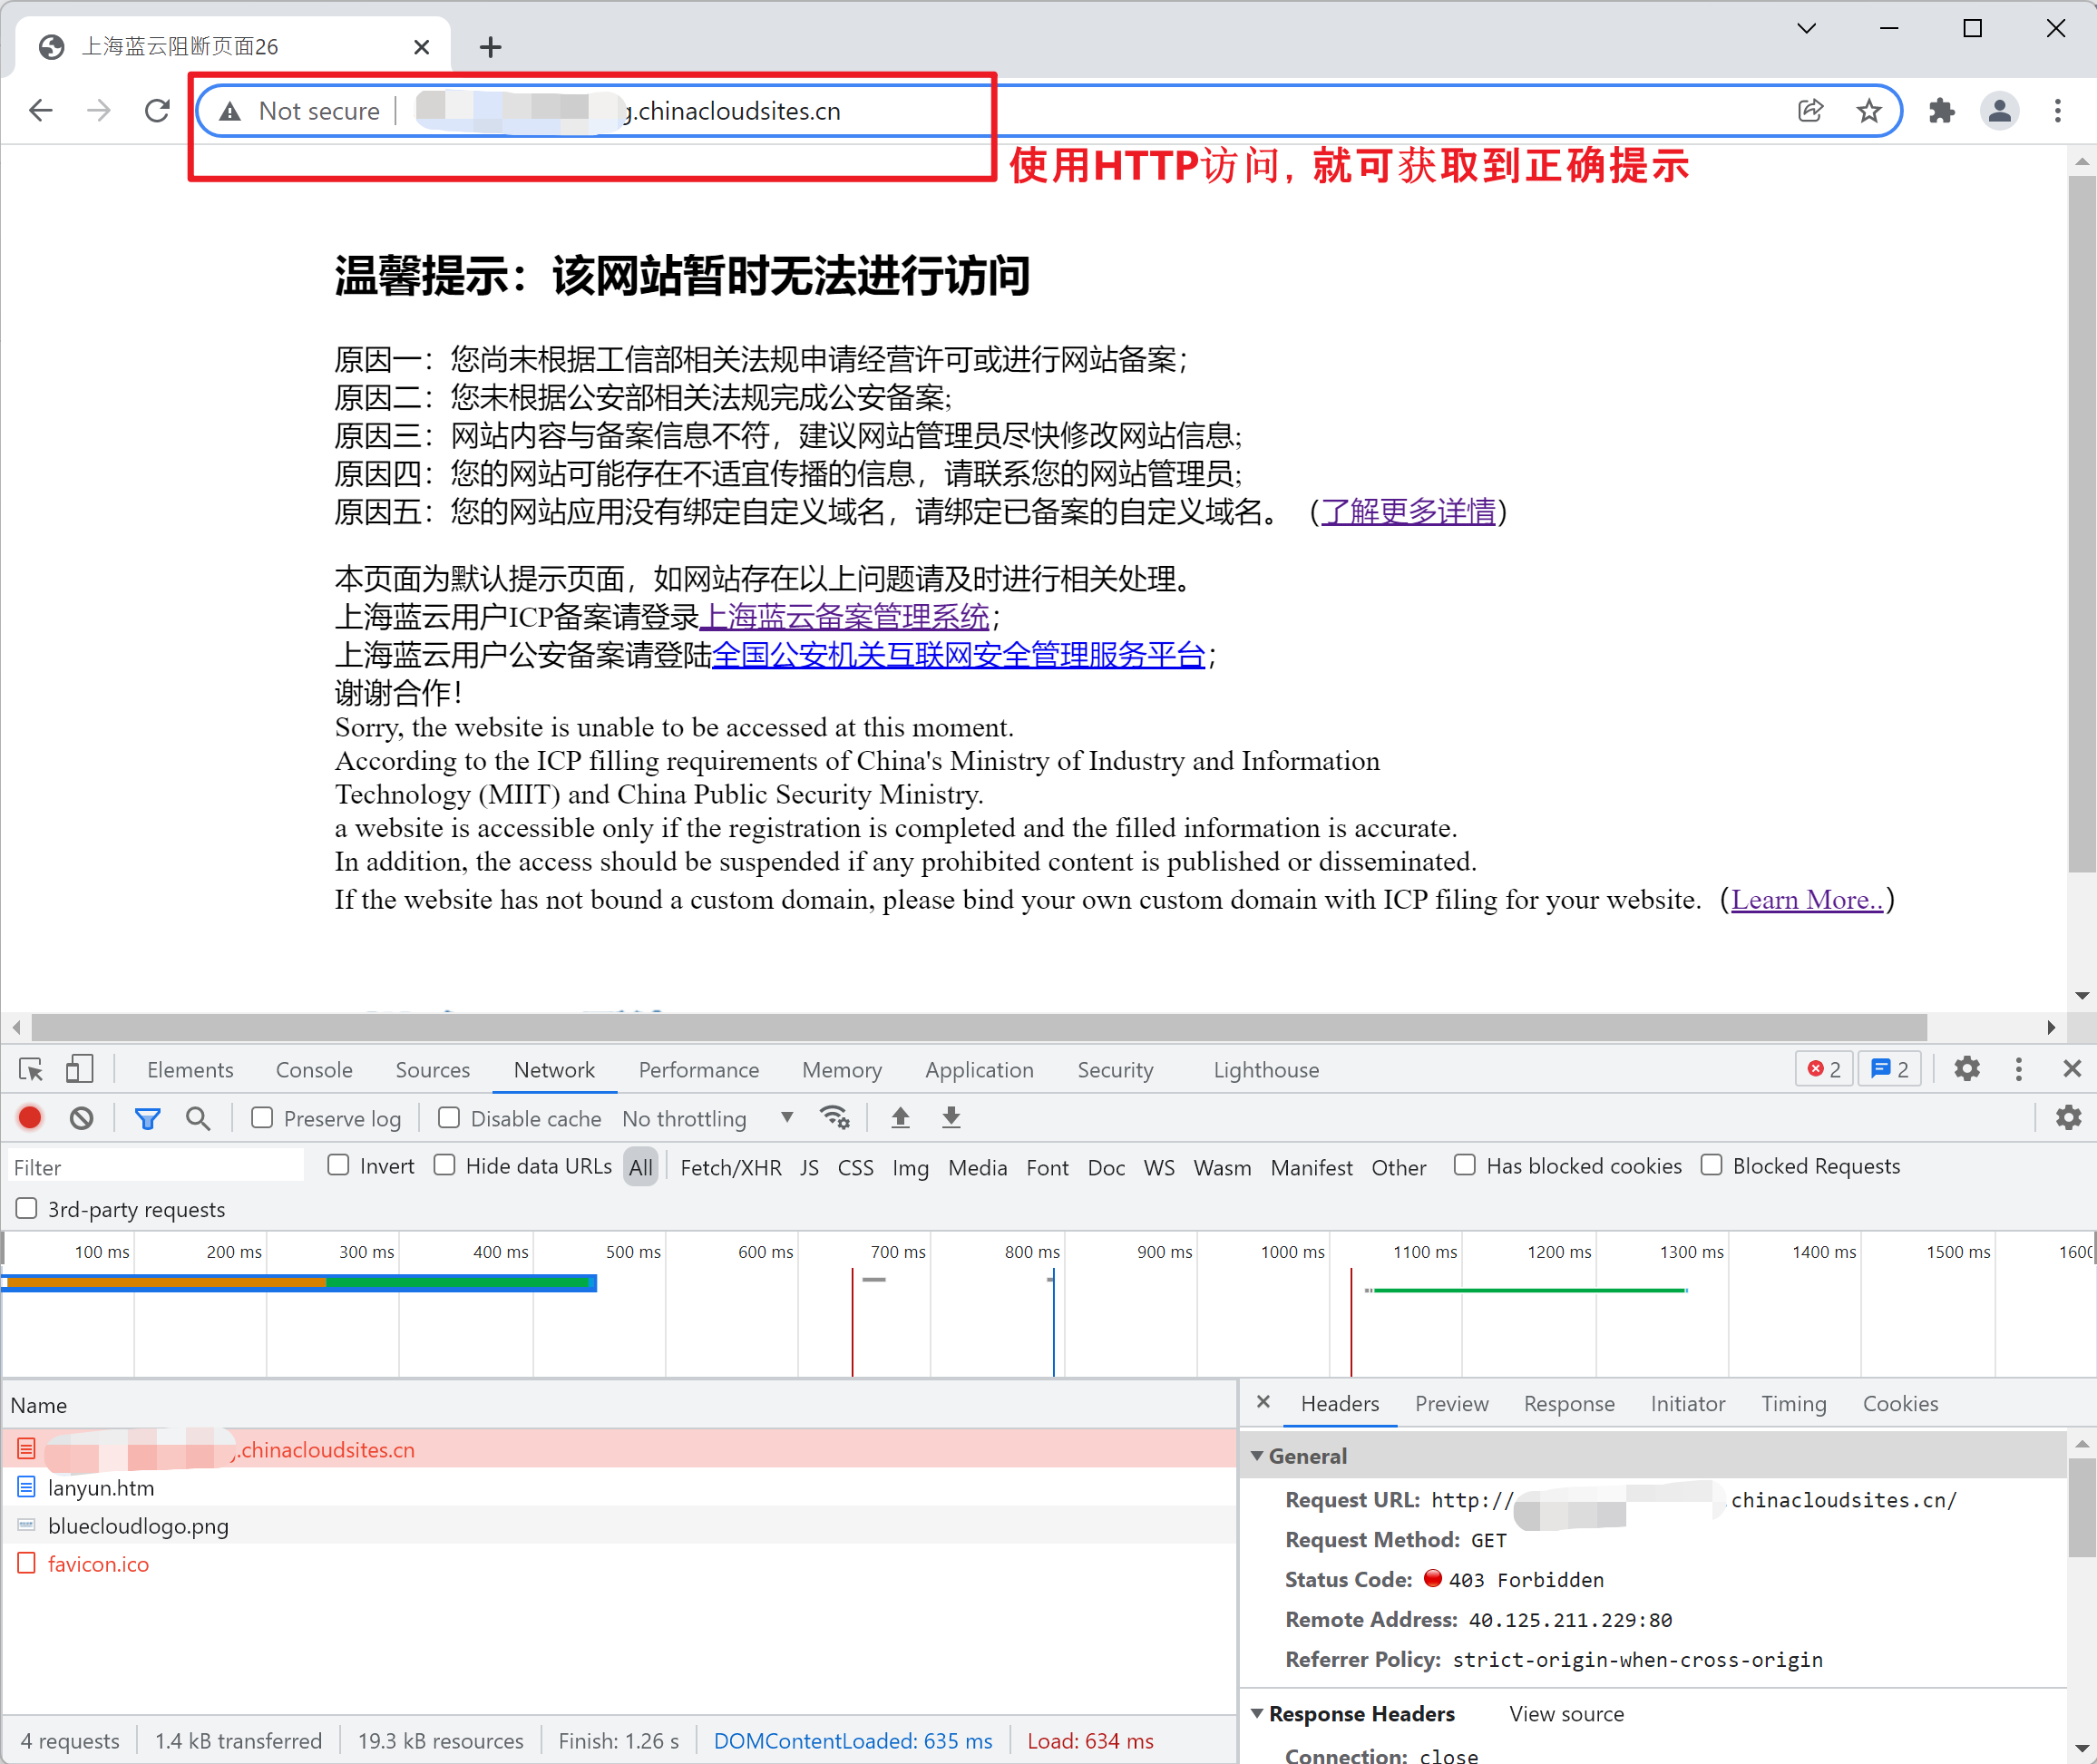Open the network search magnifier
2097x1764 pixels.
click(198, 1118)
